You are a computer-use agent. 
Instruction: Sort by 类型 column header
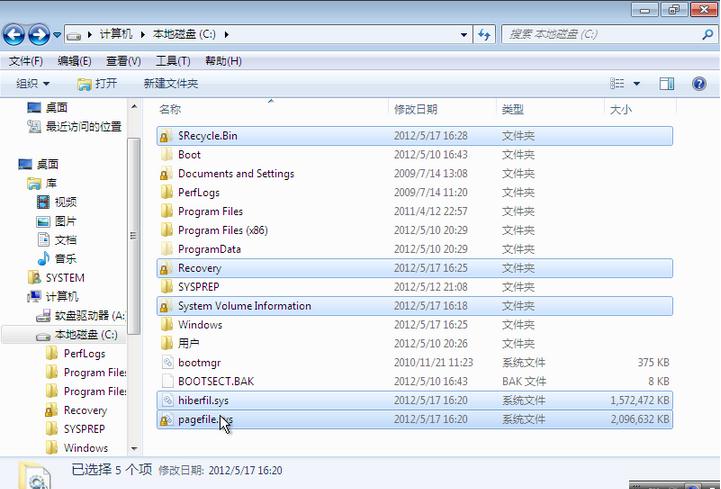[512, 109]
